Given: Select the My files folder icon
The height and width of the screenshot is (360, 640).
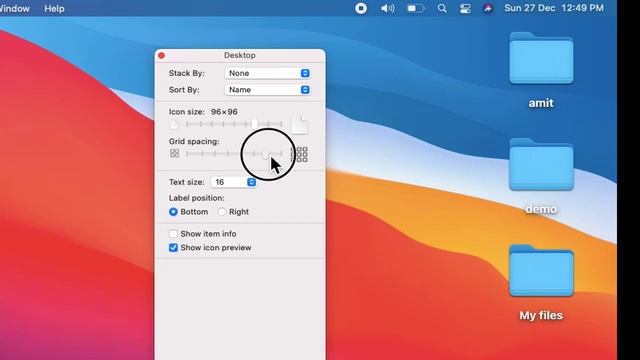Looking at the screenshot, I should pyautogui.click(x=541, y=271).
